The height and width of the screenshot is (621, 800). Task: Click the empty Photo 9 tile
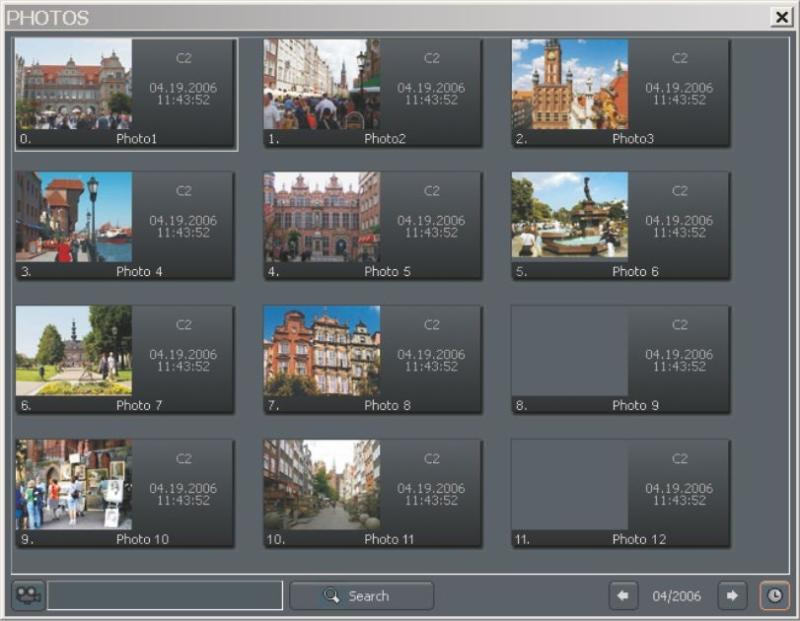point(570,351)
